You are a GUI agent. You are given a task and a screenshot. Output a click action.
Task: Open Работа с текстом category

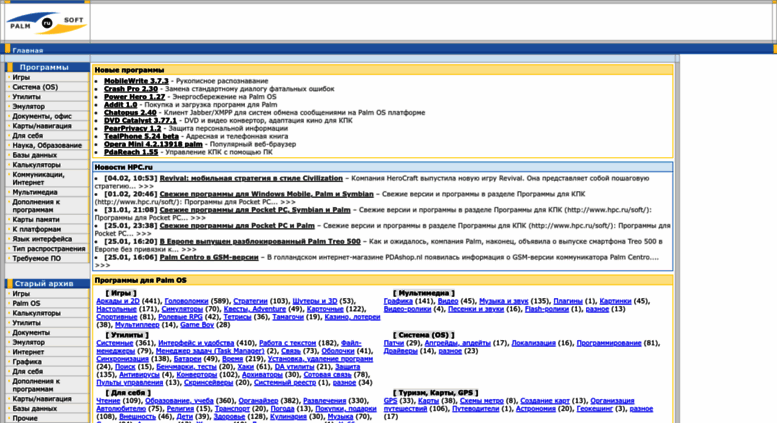[x=287, y=343]
